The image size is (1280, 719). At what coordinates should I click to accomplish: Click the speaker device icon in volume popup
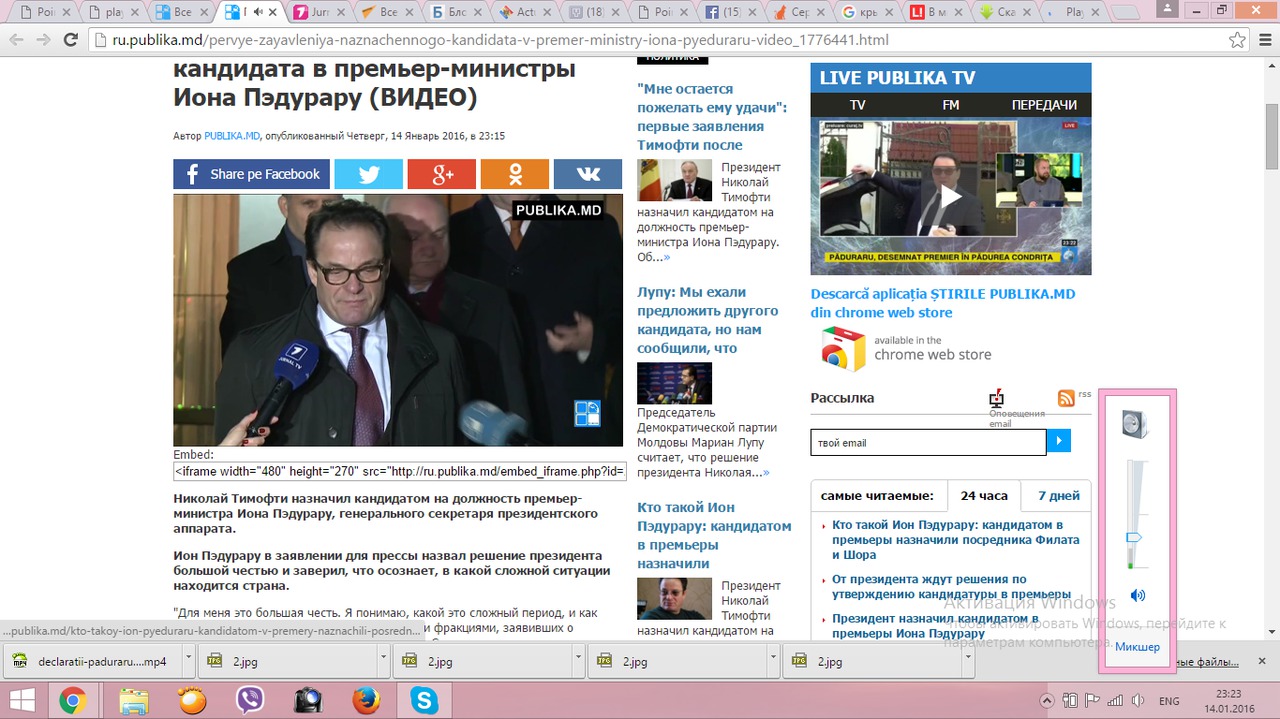(1136, 423)
